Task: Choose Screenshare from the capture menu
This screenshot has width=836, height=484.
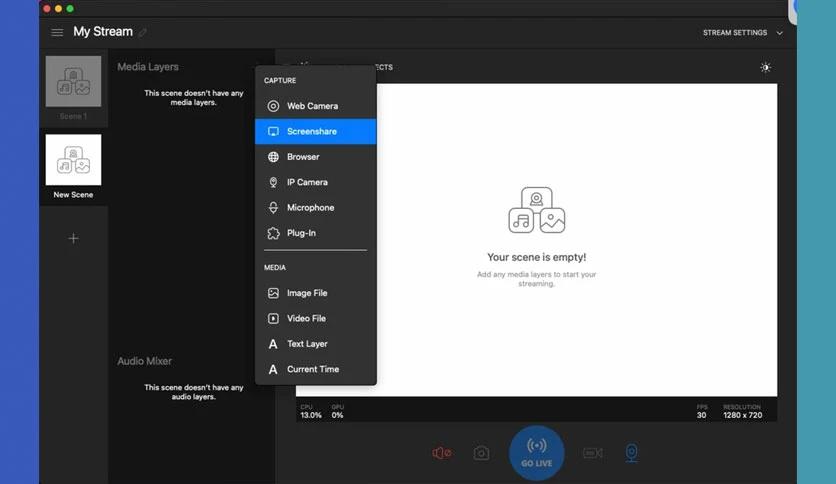Action: [x=312, y=131]
